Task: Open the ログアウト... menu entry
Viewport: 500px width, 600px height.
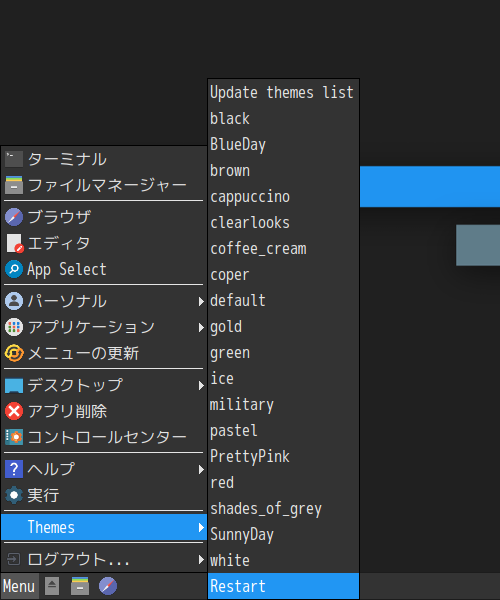Action: 104,559
